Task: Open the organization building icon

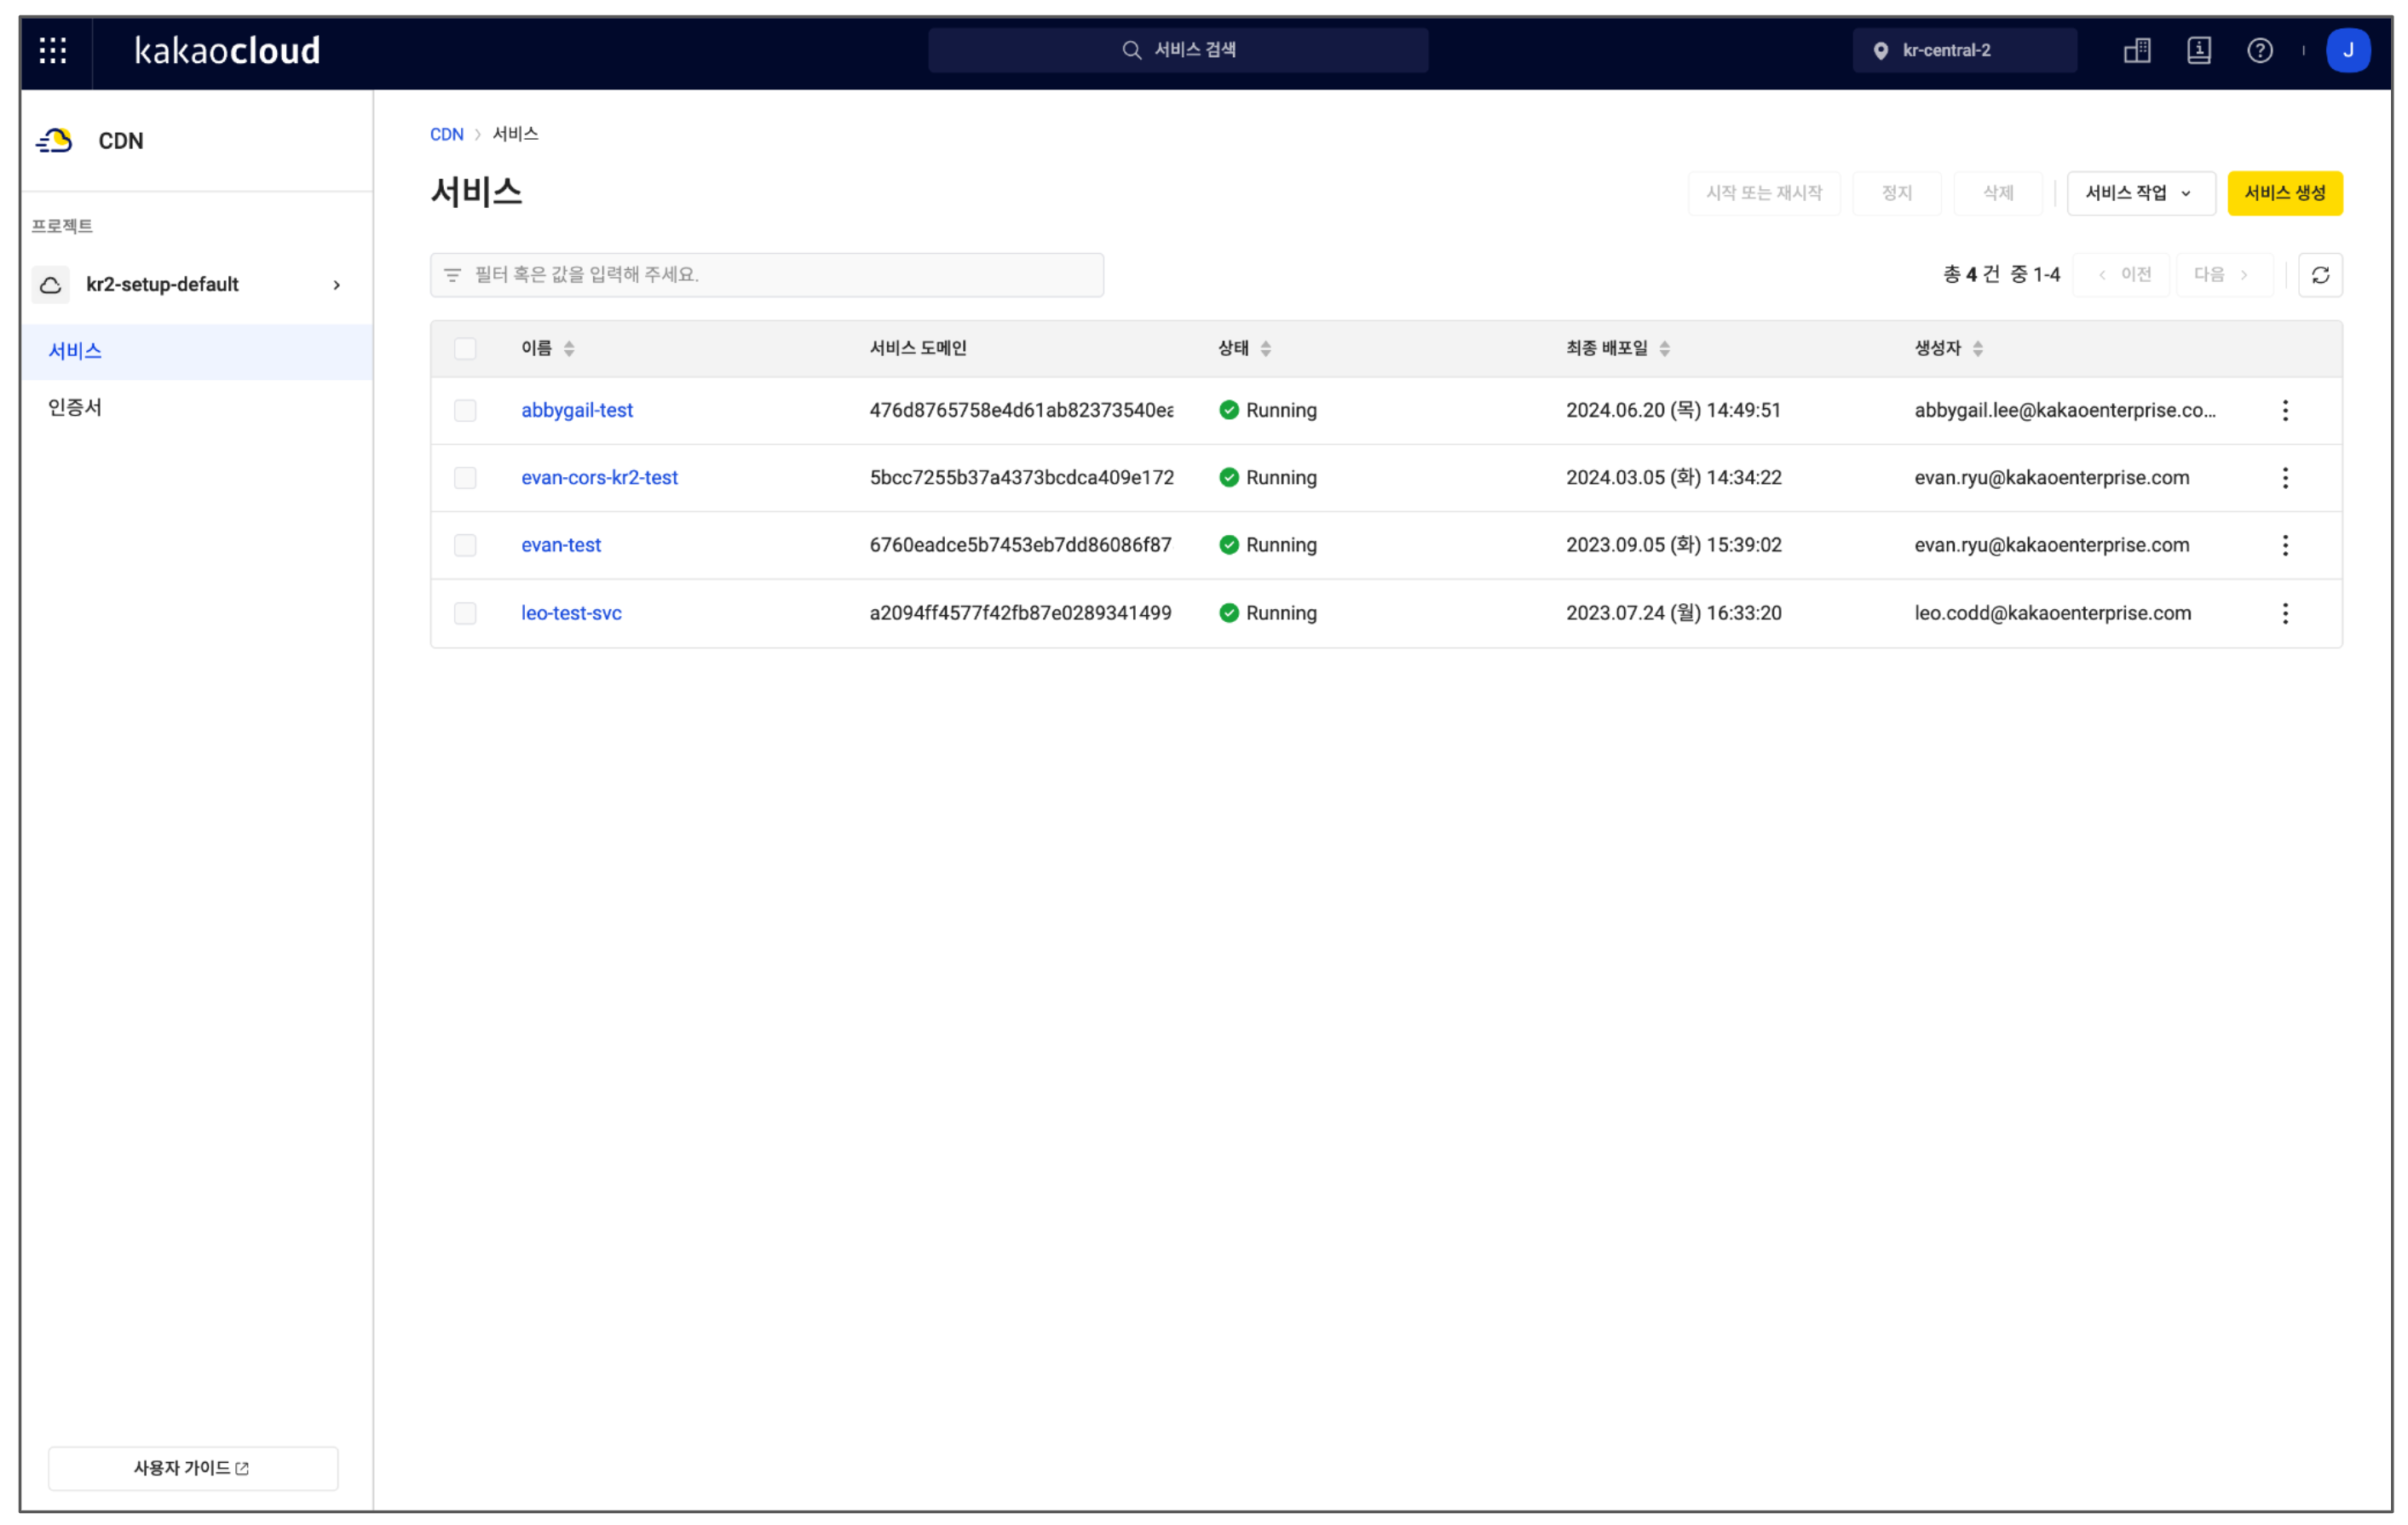Action: point(2136,50)
